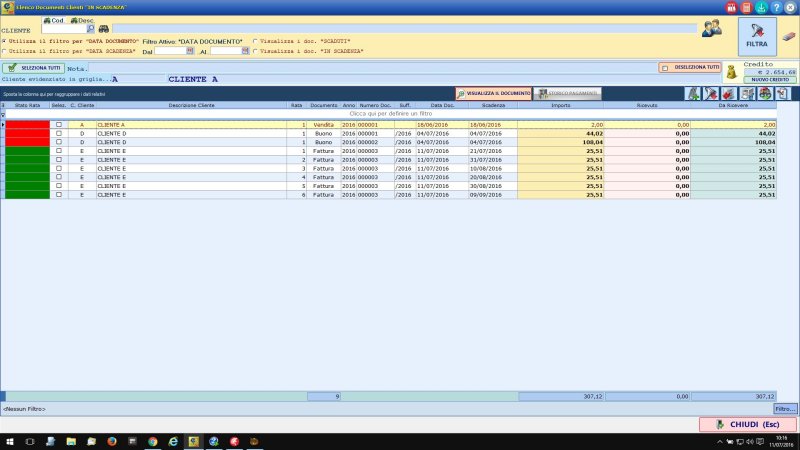Image resolution: width=800 pixels, height=450 pixels.
Task: Open the grid filter row dropdown funnel
Action: point(3,114)
